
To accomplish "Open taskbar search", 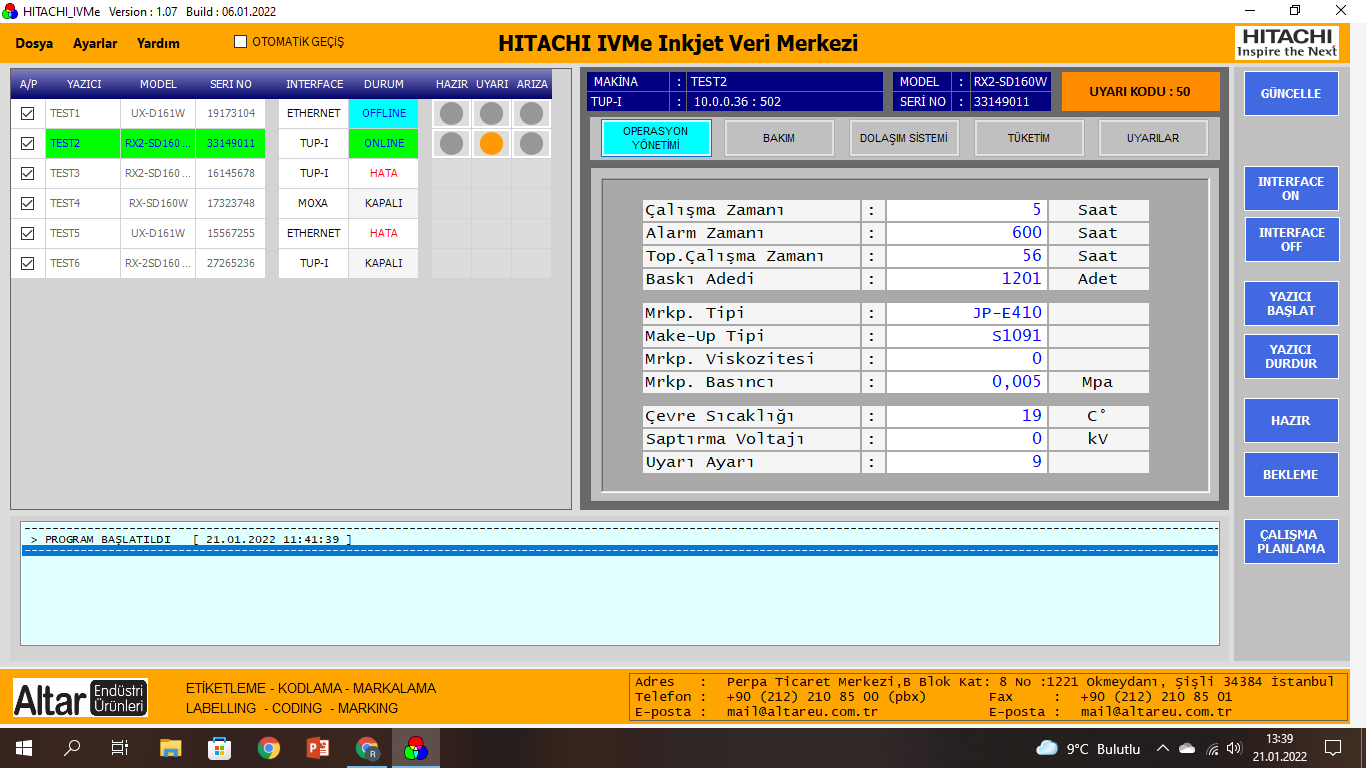I will click(x=72, y=748).
